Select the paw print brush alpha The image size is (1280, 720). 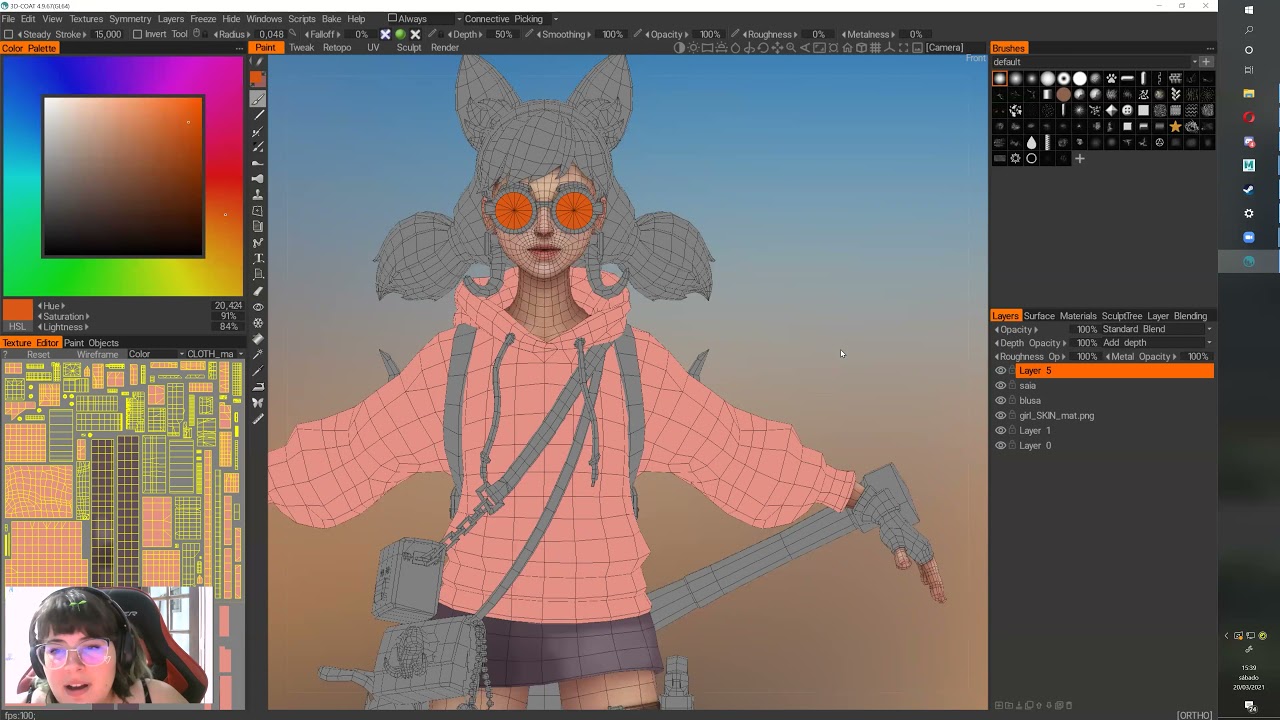(x=1111, y=78)
